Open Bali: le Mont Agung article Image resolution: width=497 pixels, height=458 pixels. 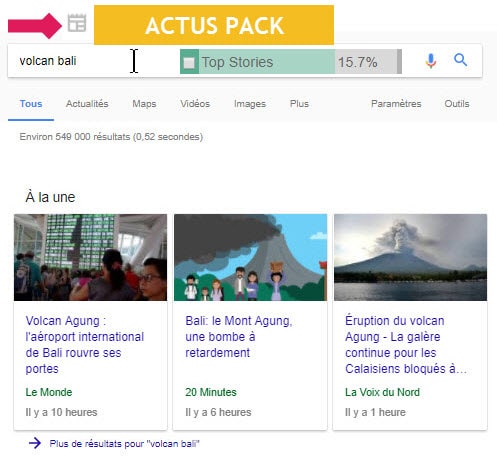(238, 337)
